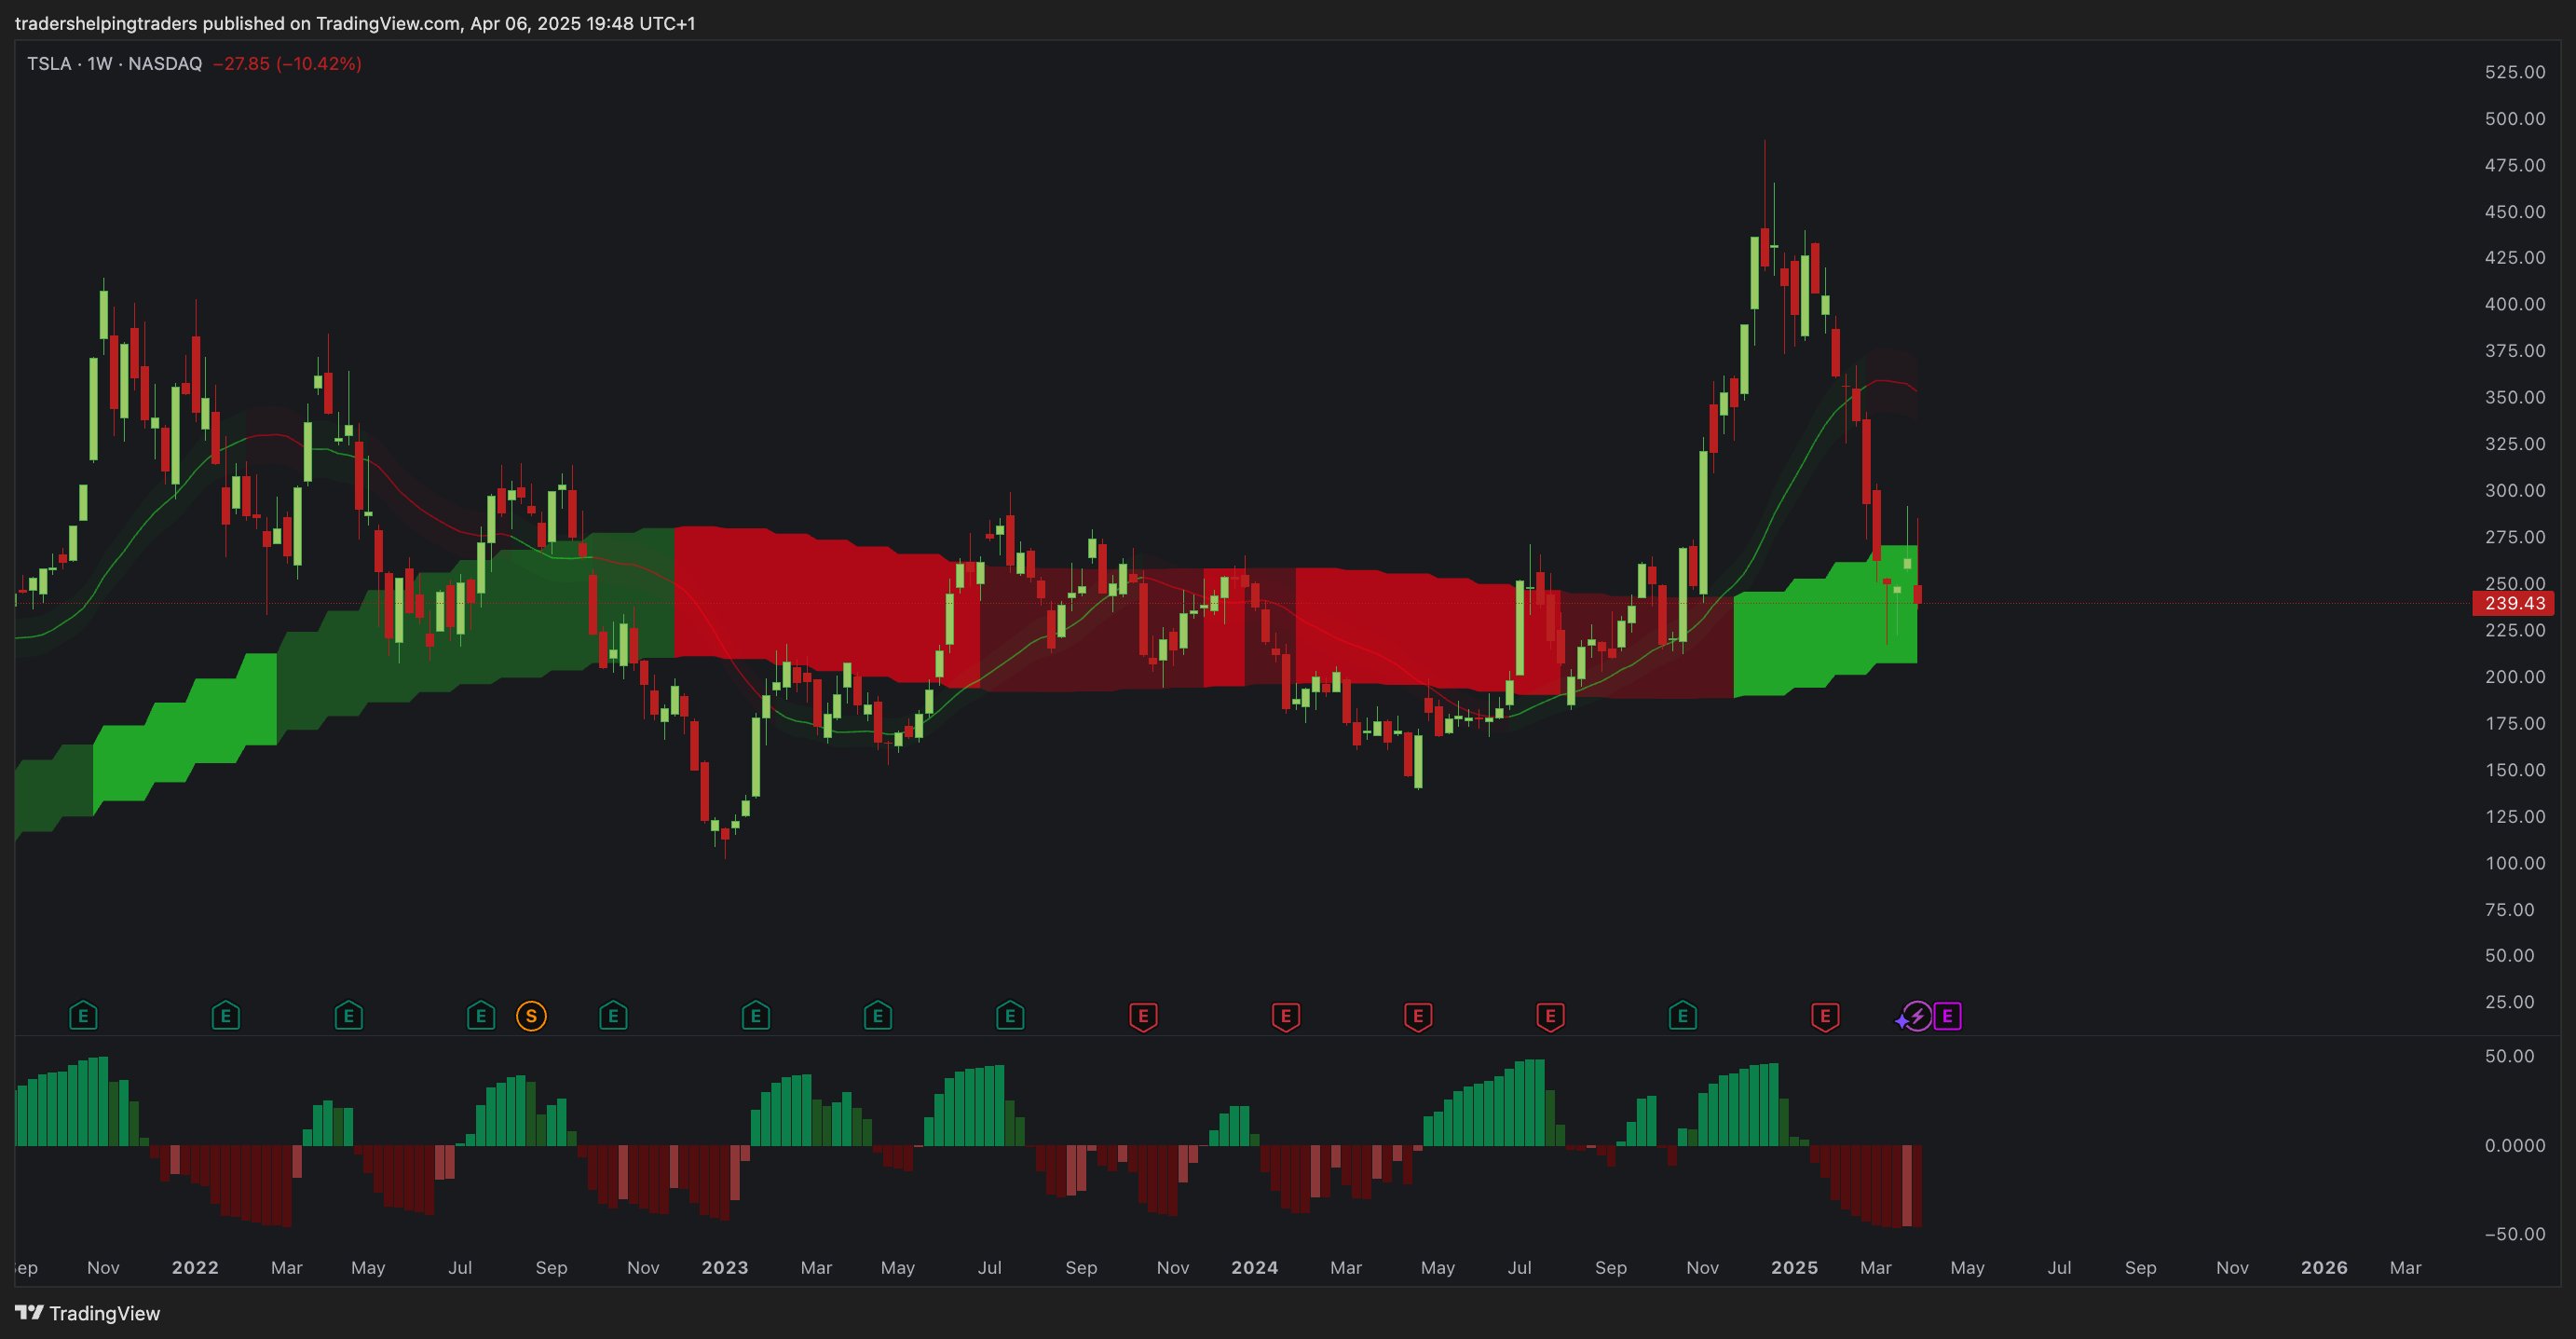Screen dimensions: 2576x1339
Task: Click the orange stock split S marker
Action: coord(531,1017)
